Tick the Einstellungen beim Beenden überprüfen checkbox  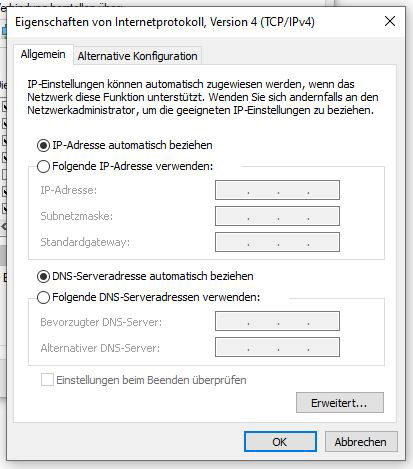click(47, 380)
